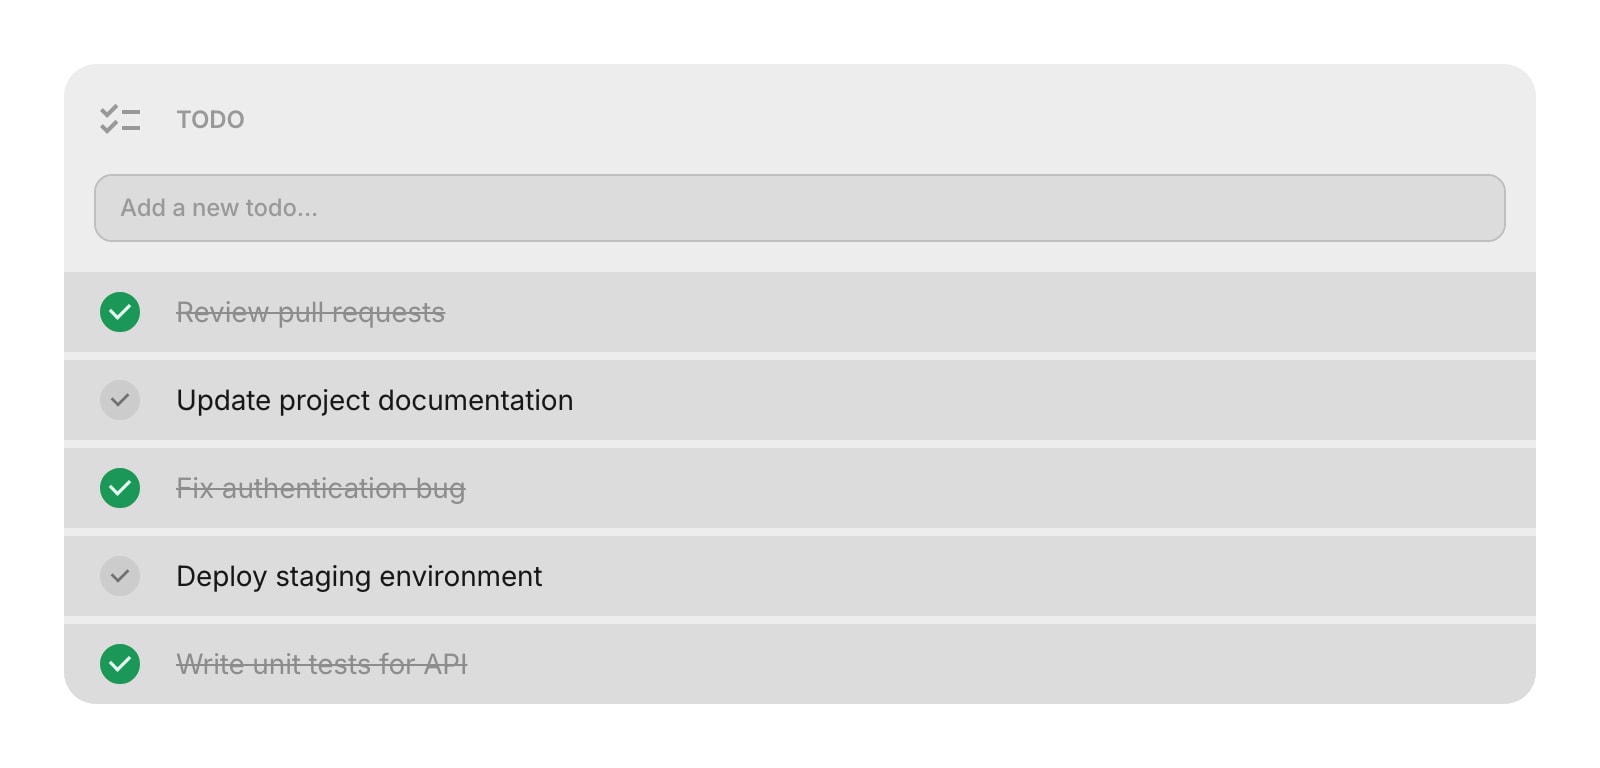Click empty header area right of TODO
The width and height of the screenshot is (1600, 768).
(900, 120)
